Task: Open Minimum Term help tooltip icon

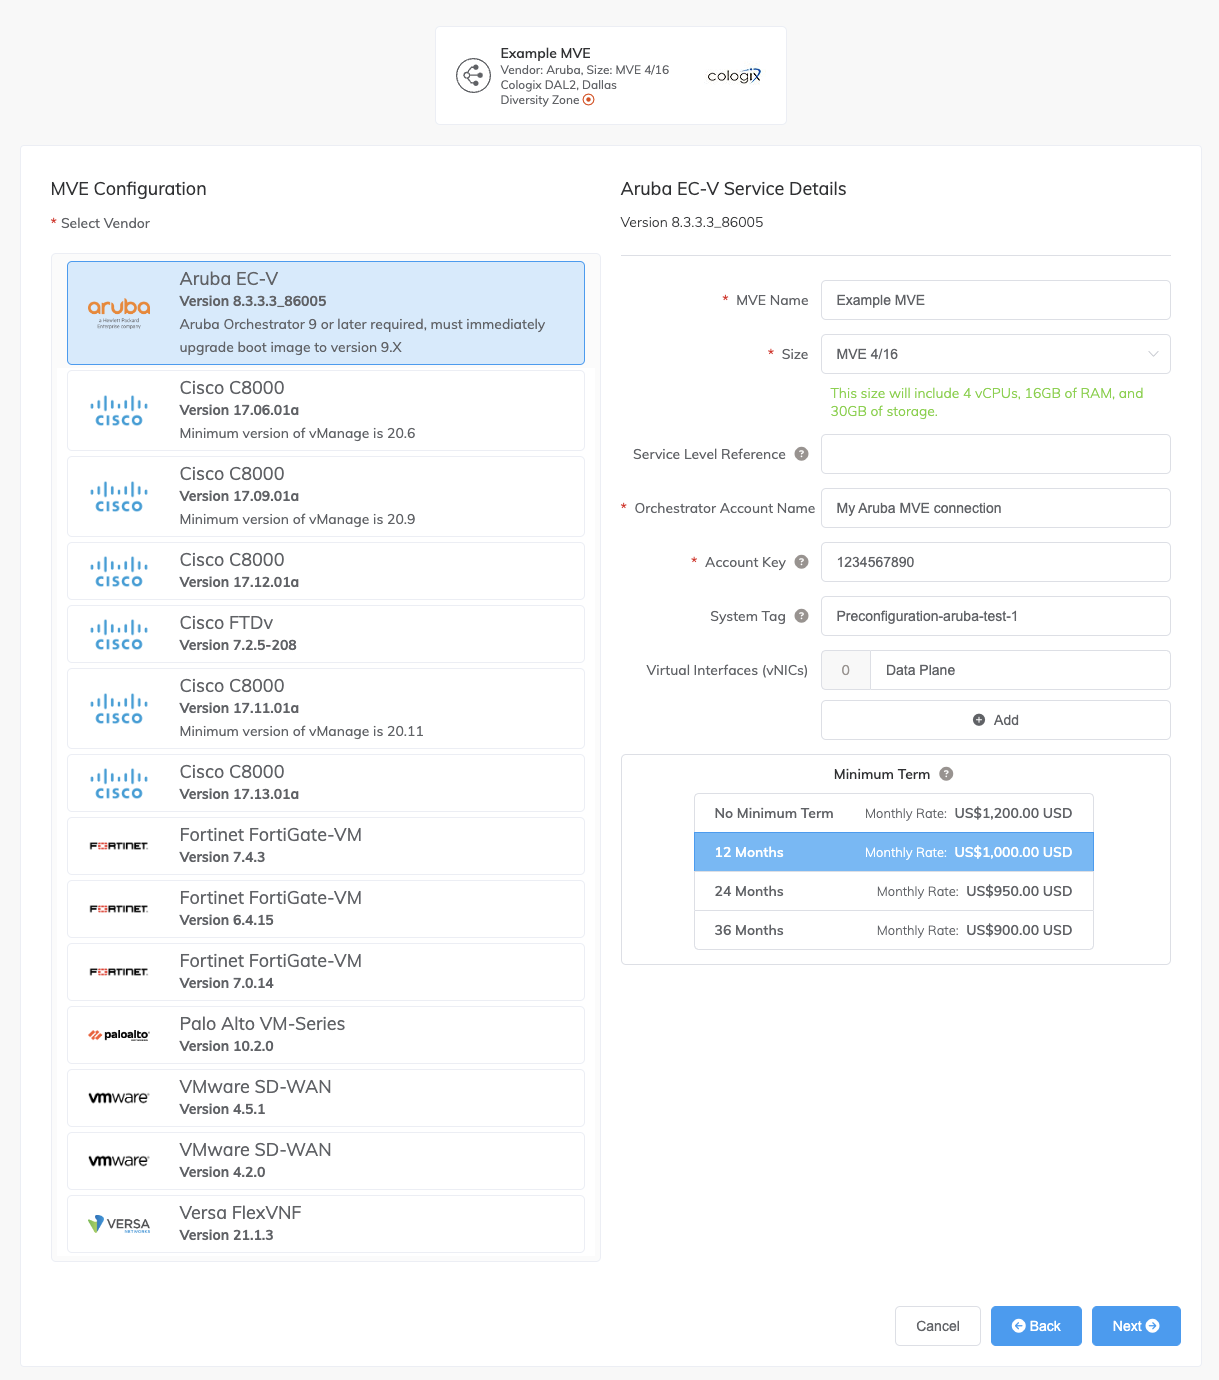Action: tap(946, 774)
